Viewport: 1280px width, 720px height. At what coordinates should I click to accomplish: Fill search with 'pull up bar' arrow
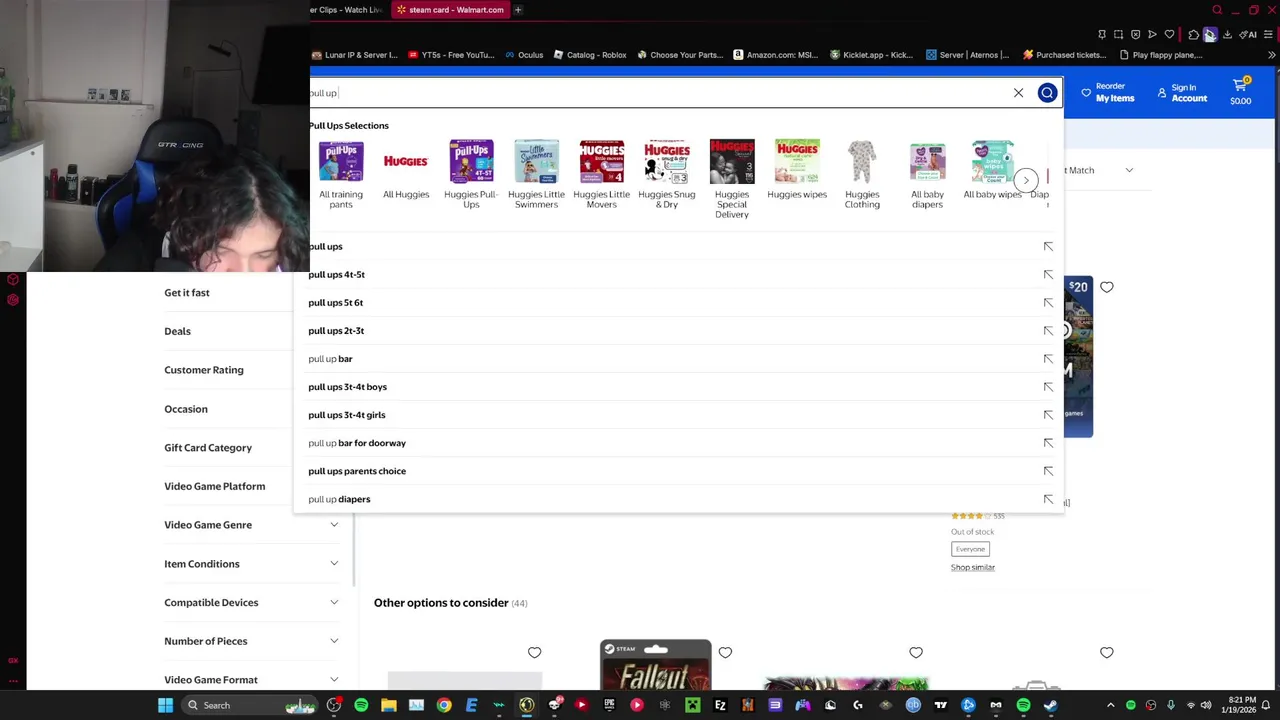point(1048,358)
